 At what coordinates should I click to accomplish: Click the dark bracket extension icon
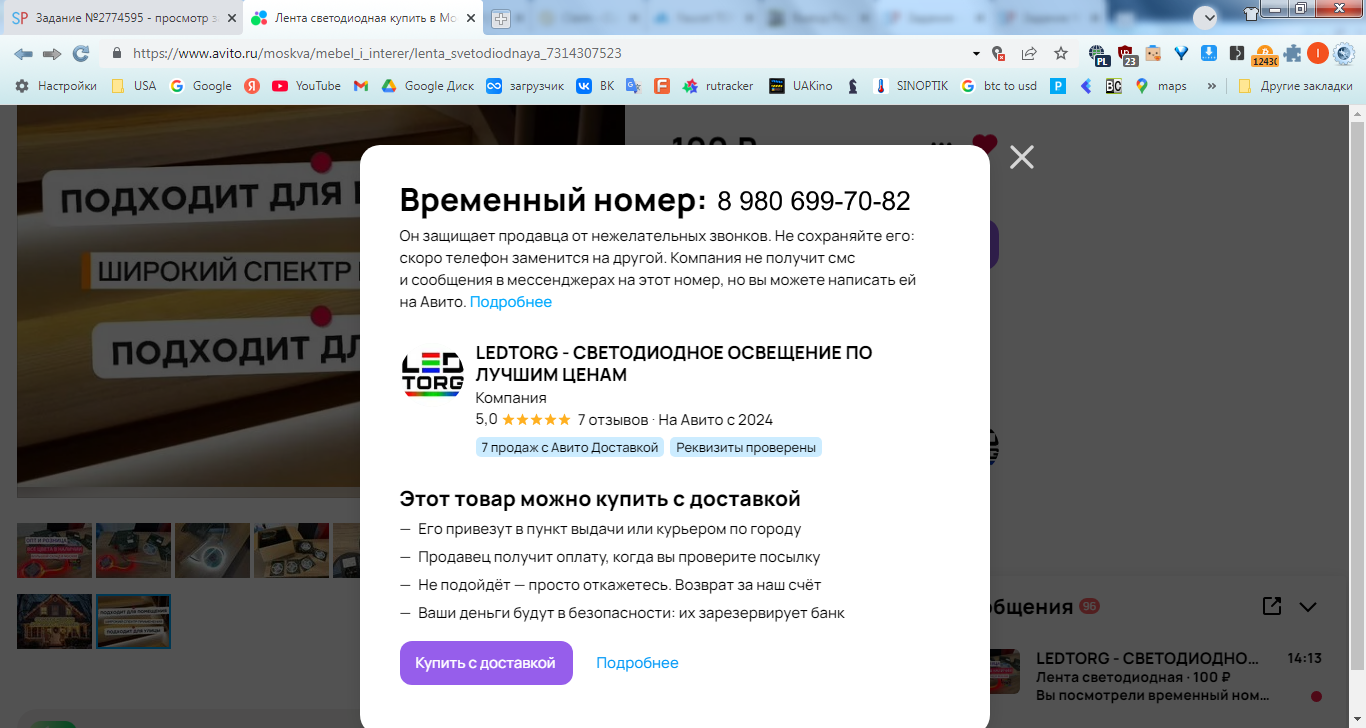pyautogui.click(x=1237, y=53)
